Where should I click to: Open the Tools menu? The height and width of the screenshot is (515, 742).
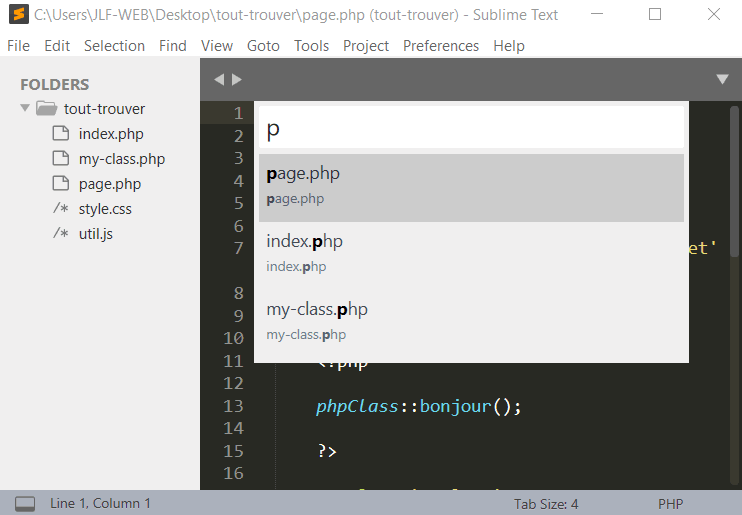311,46
